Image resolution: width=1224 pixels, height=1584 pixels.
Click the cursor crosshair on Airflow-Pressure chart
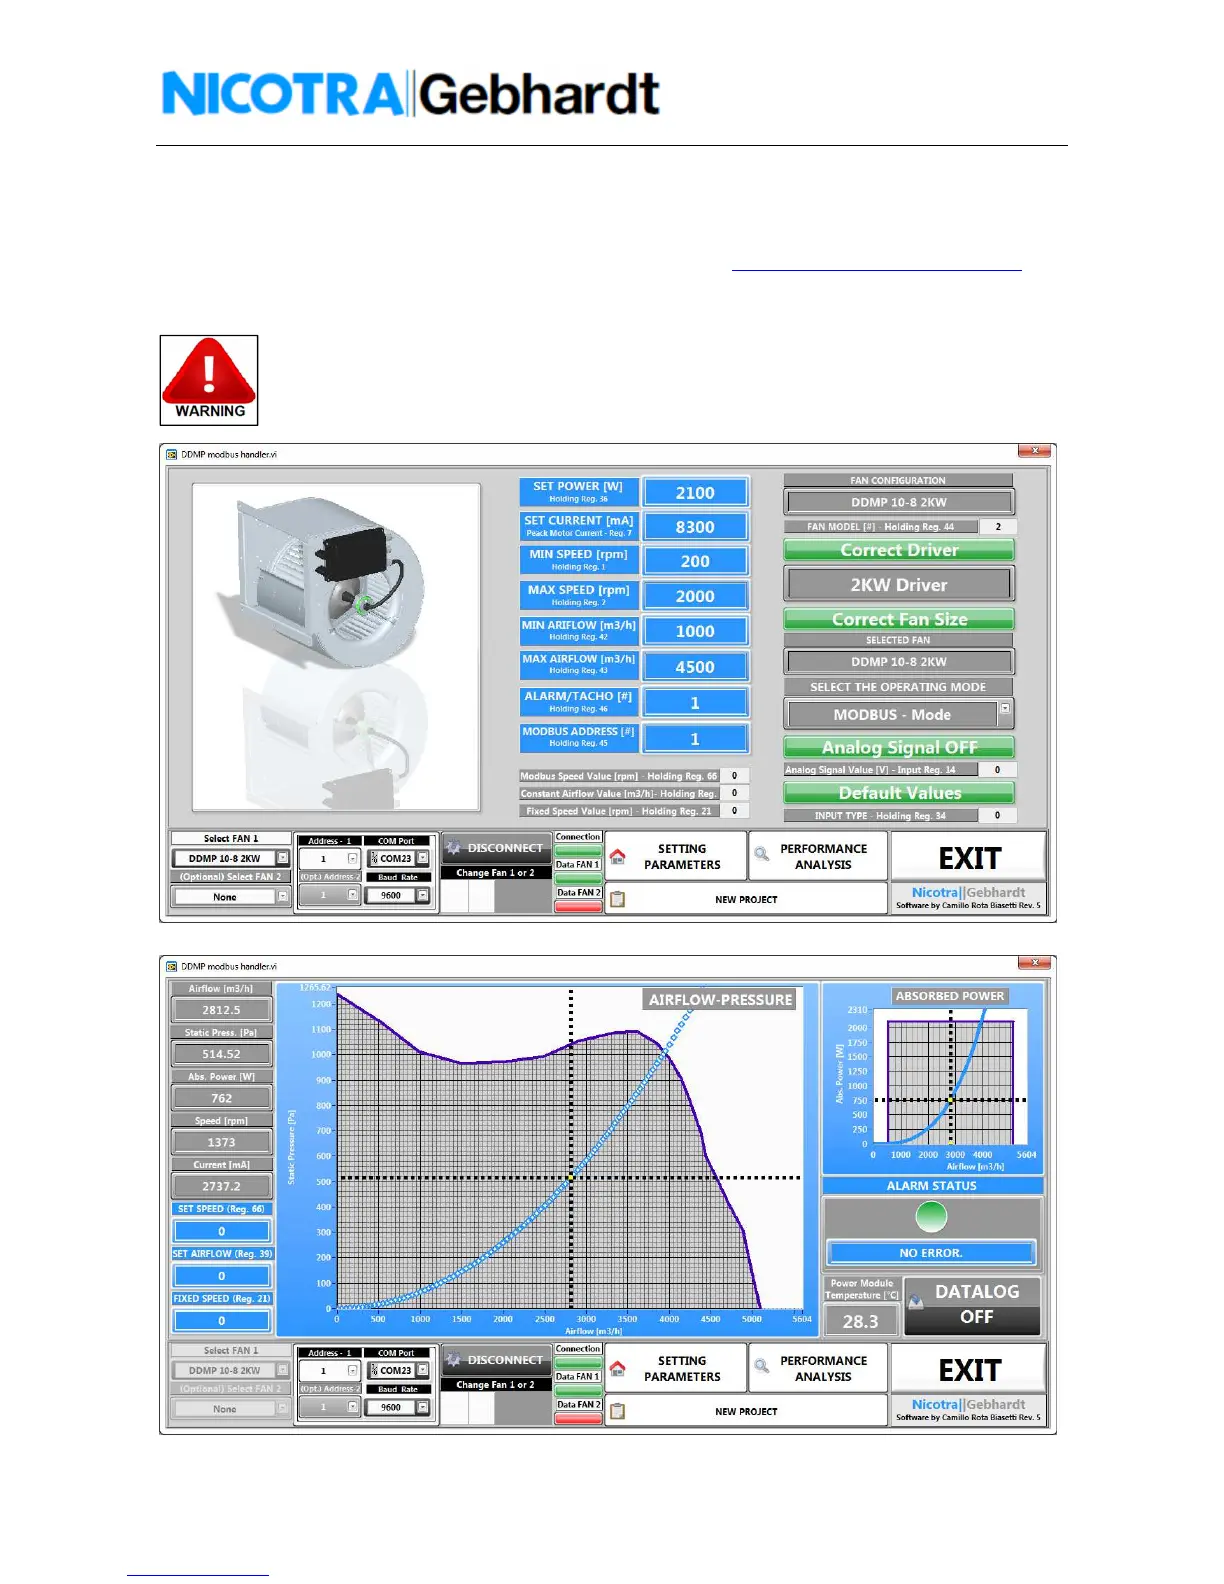point(571,1177)
